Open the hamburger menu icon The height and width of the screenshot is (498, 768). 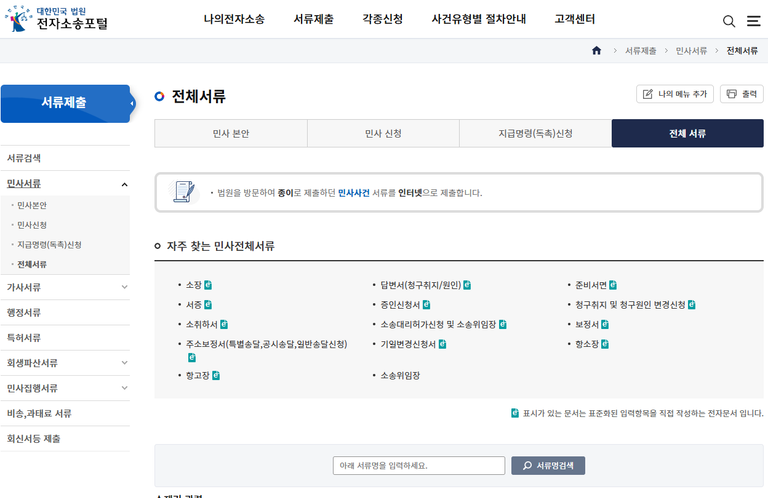[753, 20]
